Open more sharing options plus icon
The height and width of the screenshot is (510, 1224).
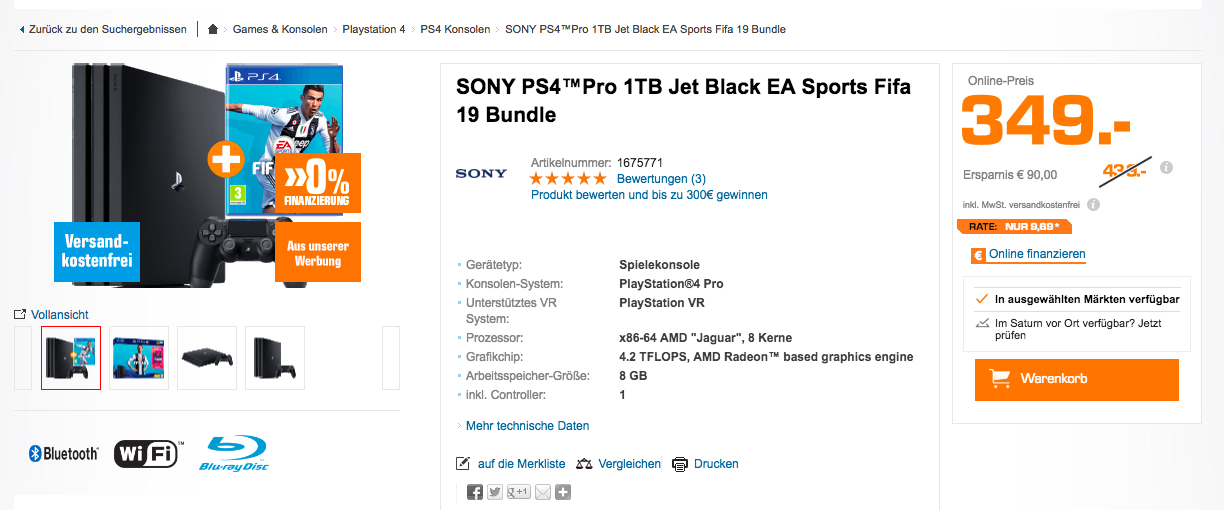tap(563, 492)
